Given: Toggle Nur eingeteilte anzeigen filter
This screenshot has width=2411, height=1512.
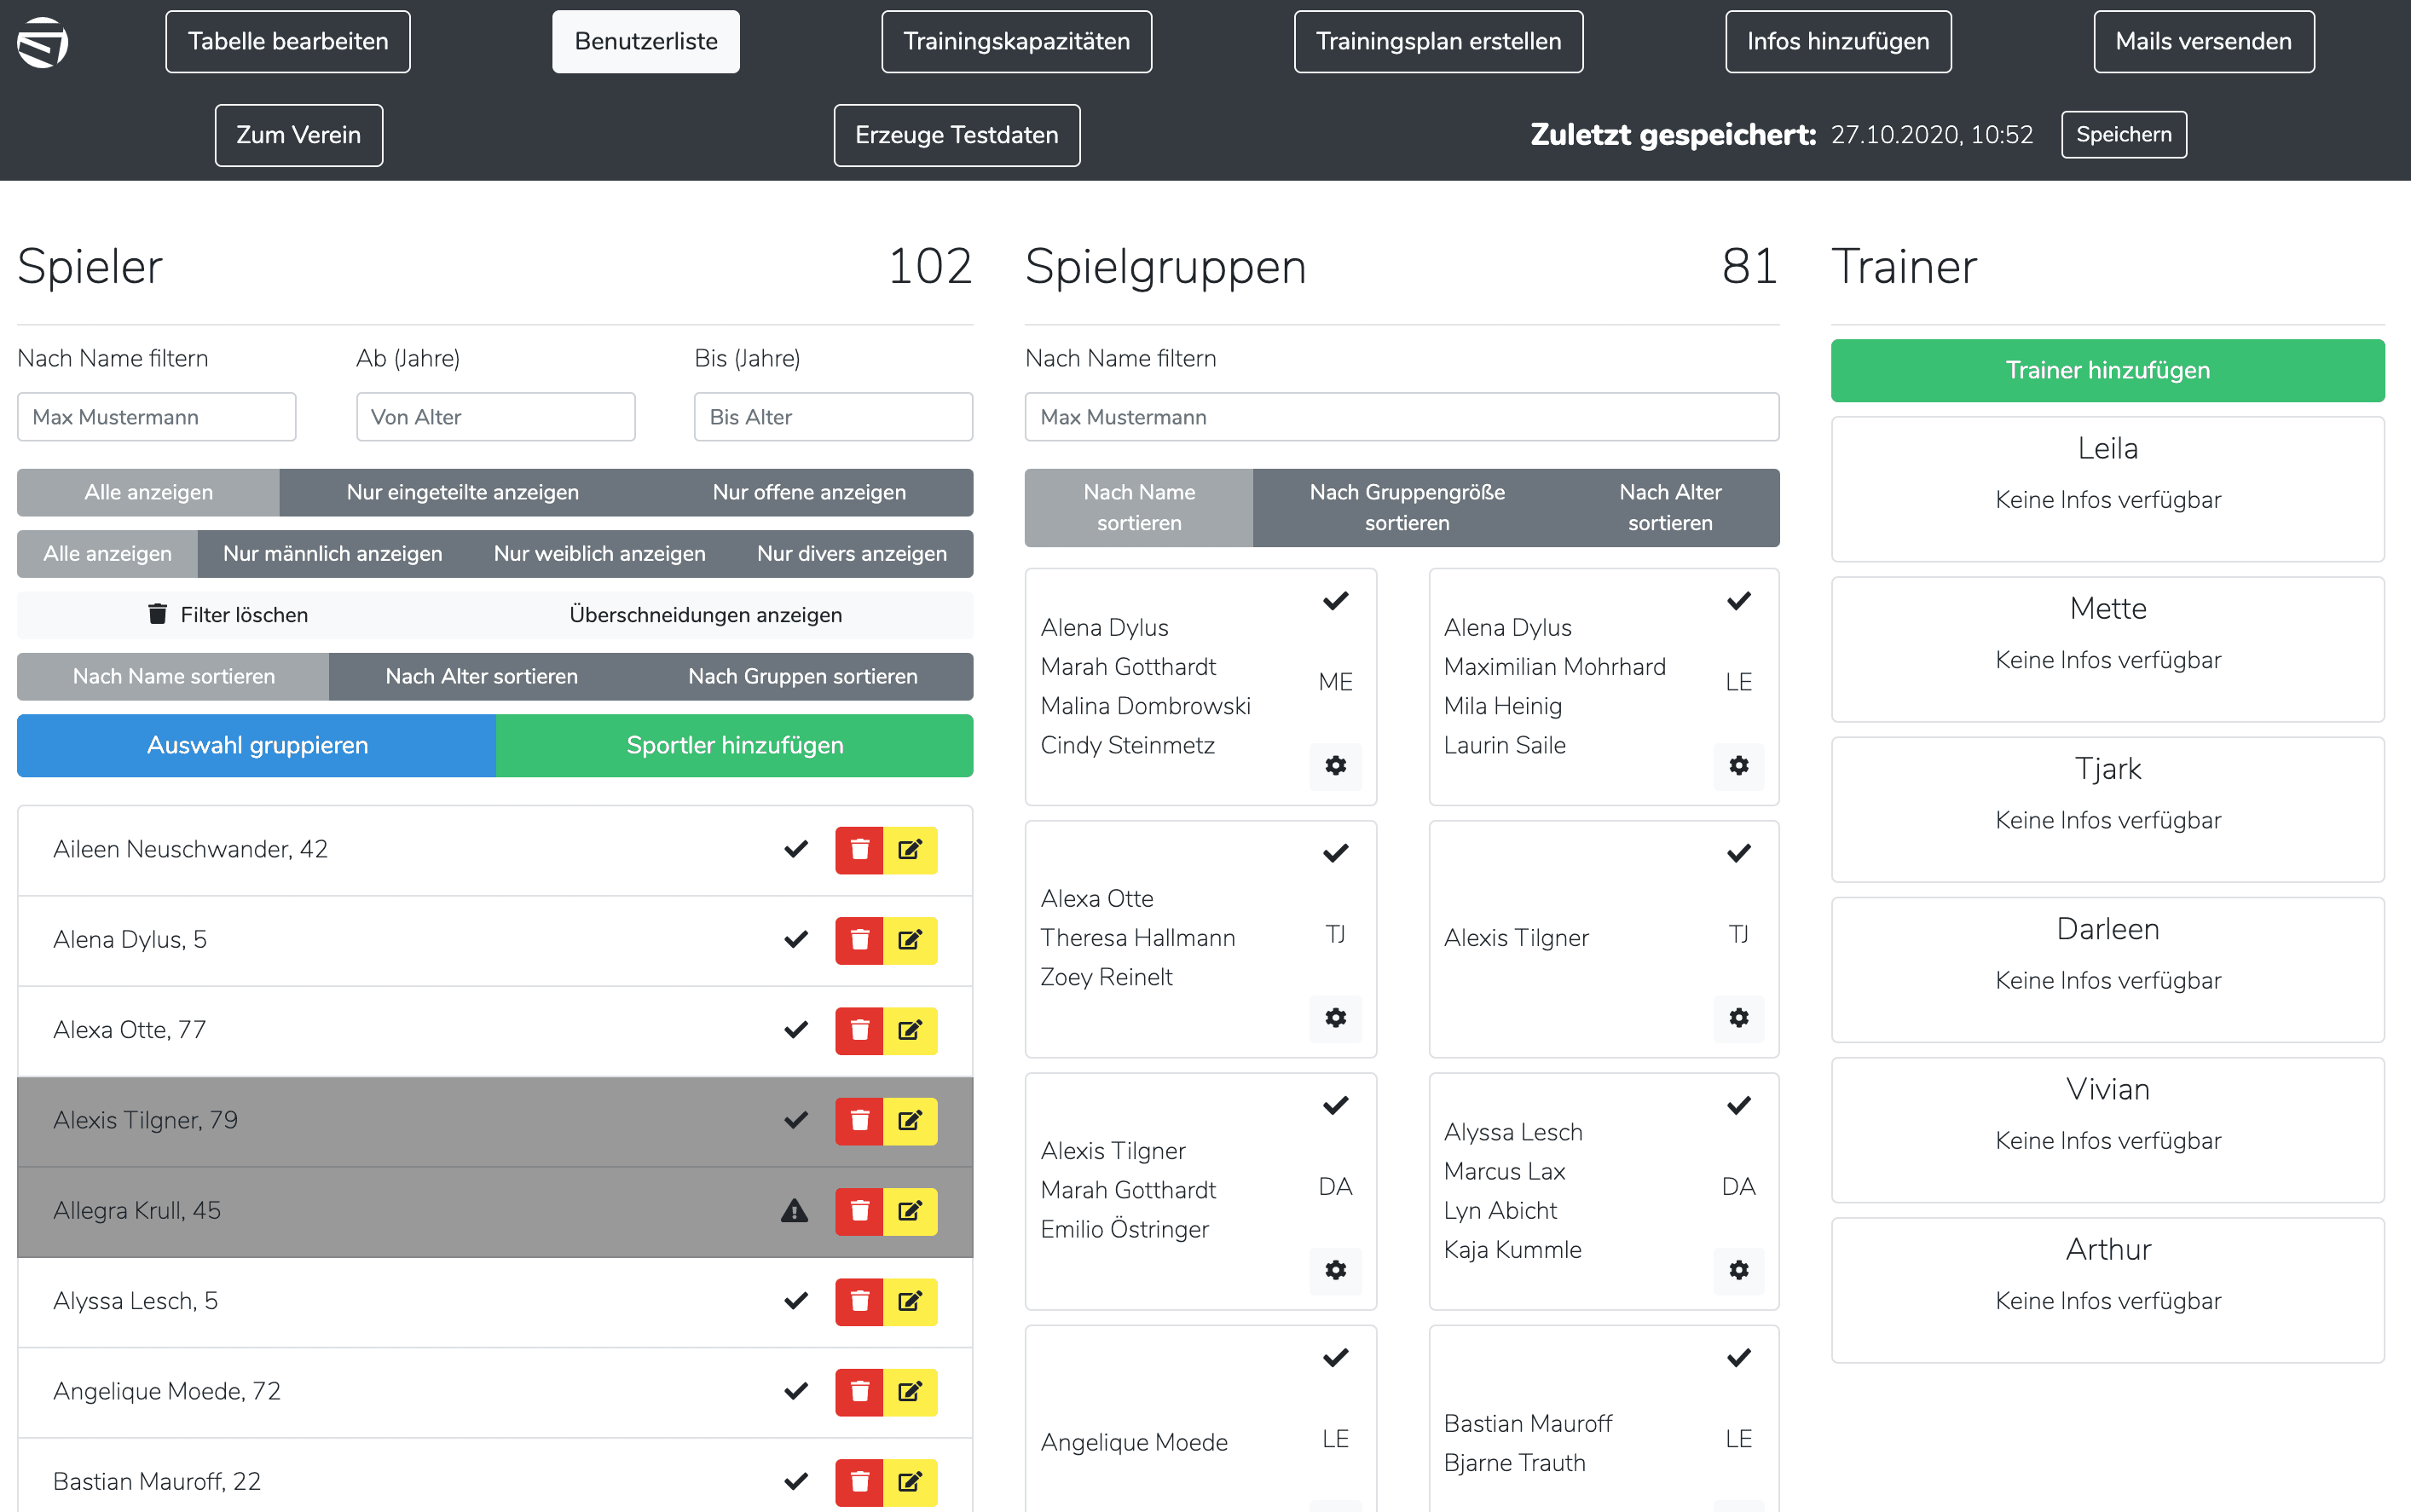Looking at the screenshot, I should 462,492.
